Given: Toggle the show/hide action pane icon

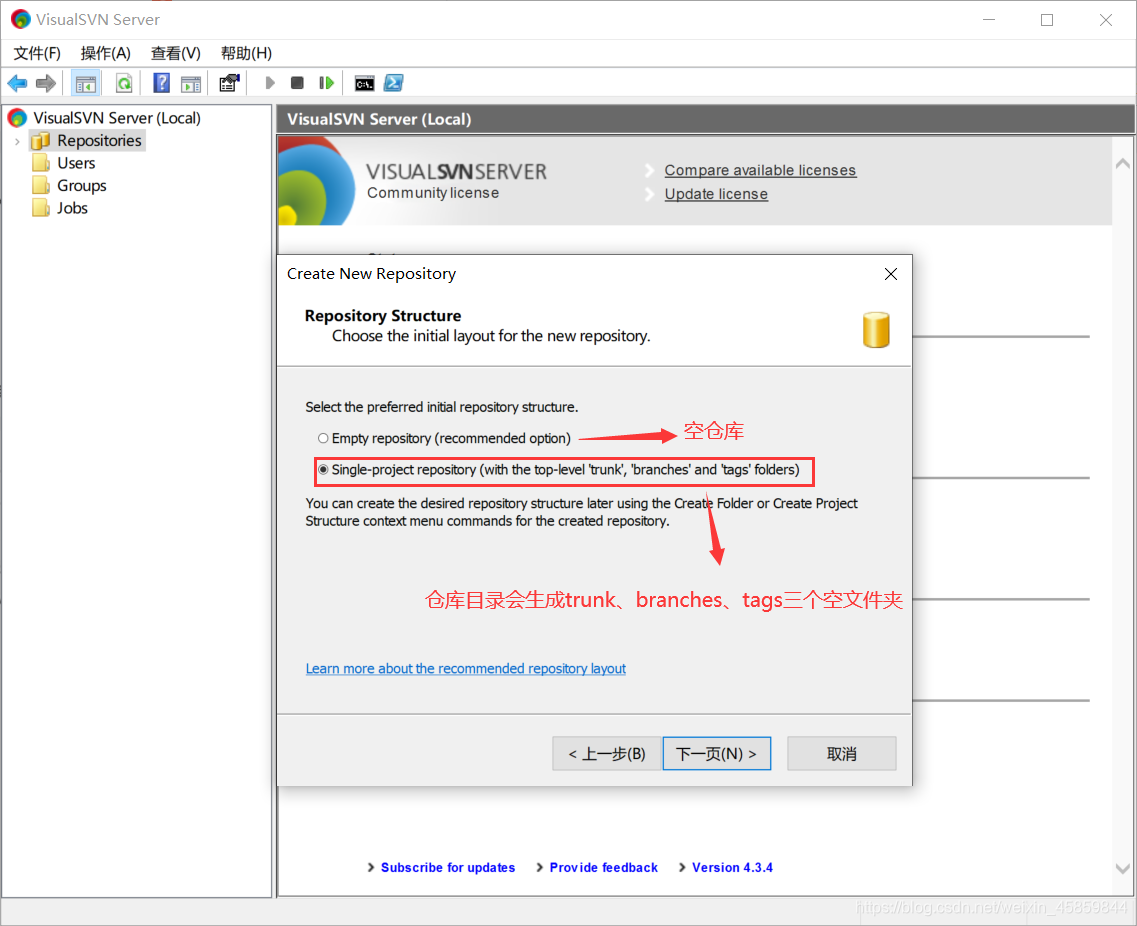Looking at the screenshot, I should click(191, 83).
